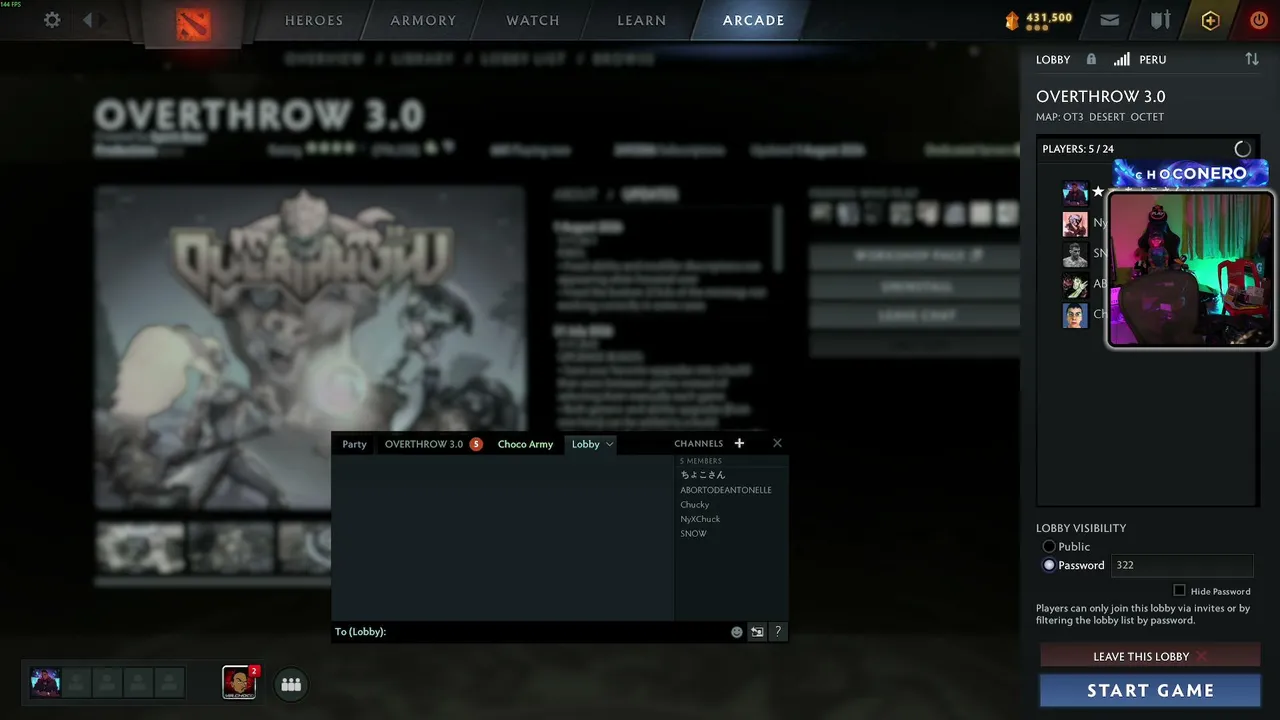Open the CHANNELS list
Viewport: 1280px width, 720px height.
tap(698, 444)
